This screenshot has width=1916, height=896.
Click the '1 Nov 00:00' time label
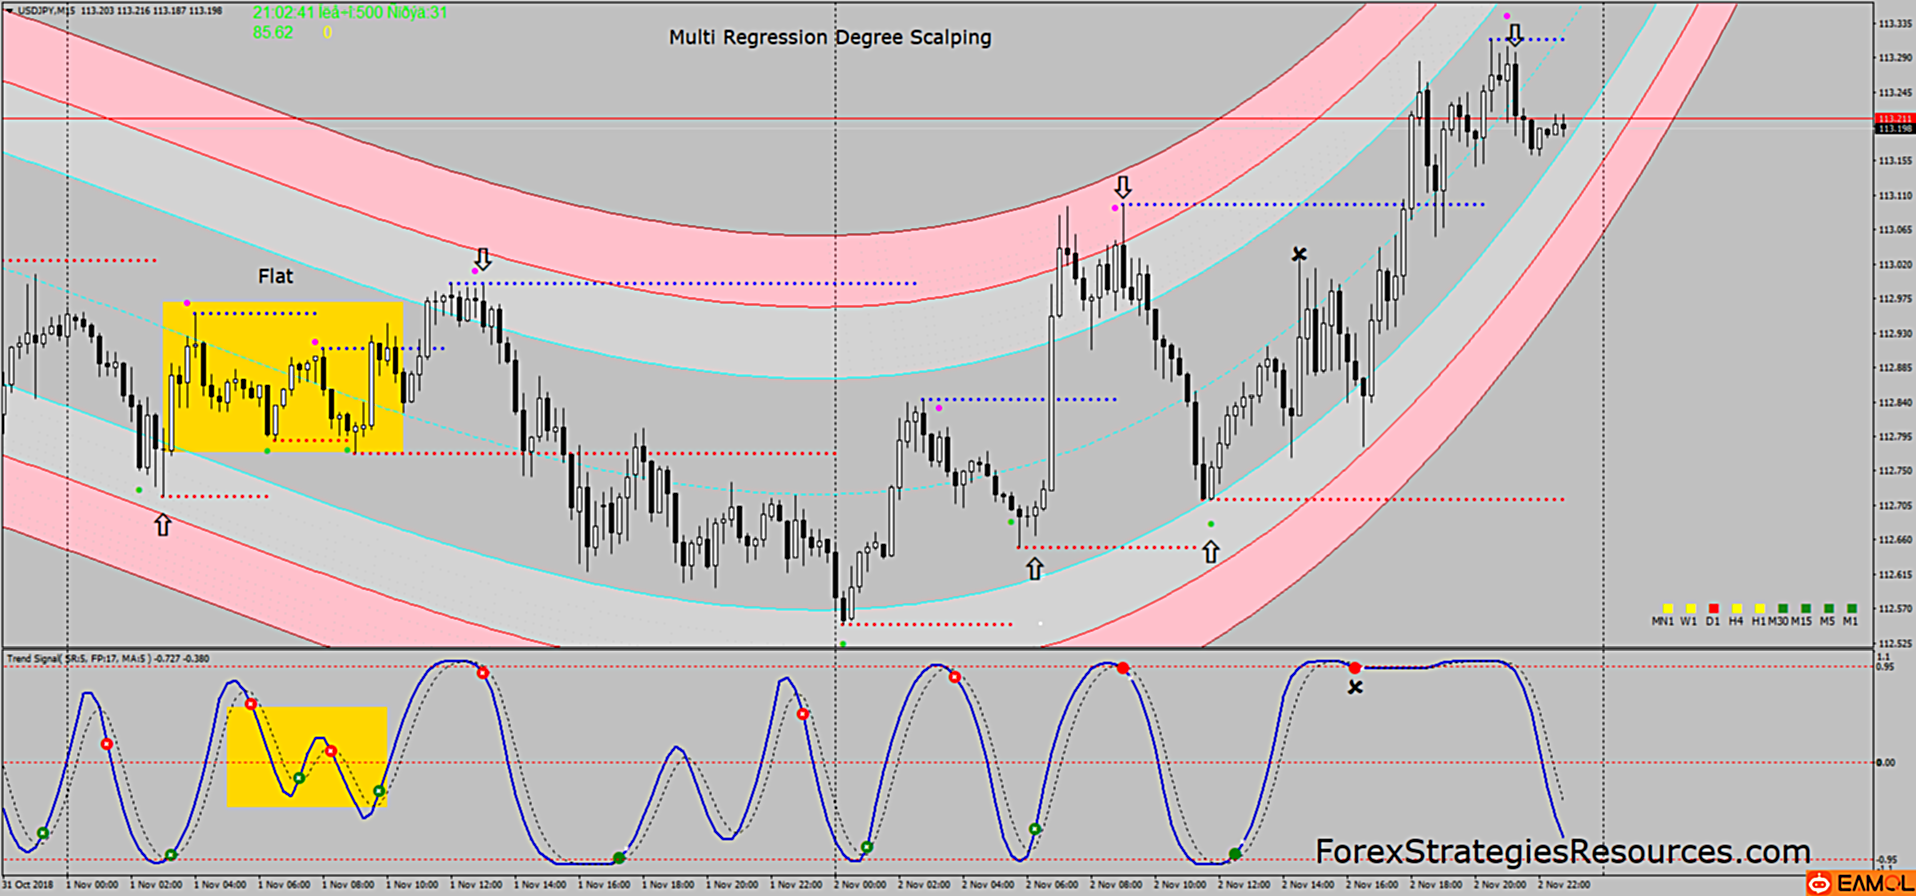coord(92,885)
